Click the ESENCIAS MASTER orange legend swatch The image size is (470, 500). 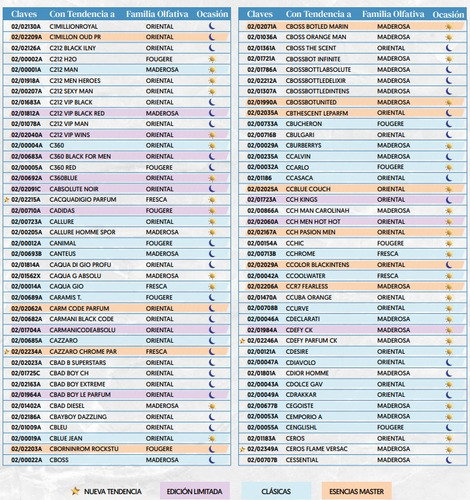pos(357,491)
